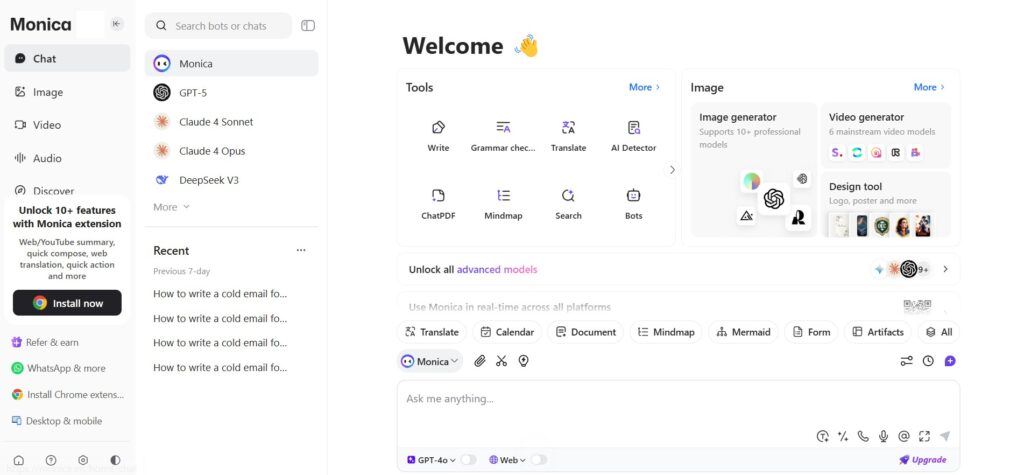Viewport: 1024px width, 475px height.
Task: Open chat settings sliders icon
Action: 906,361
